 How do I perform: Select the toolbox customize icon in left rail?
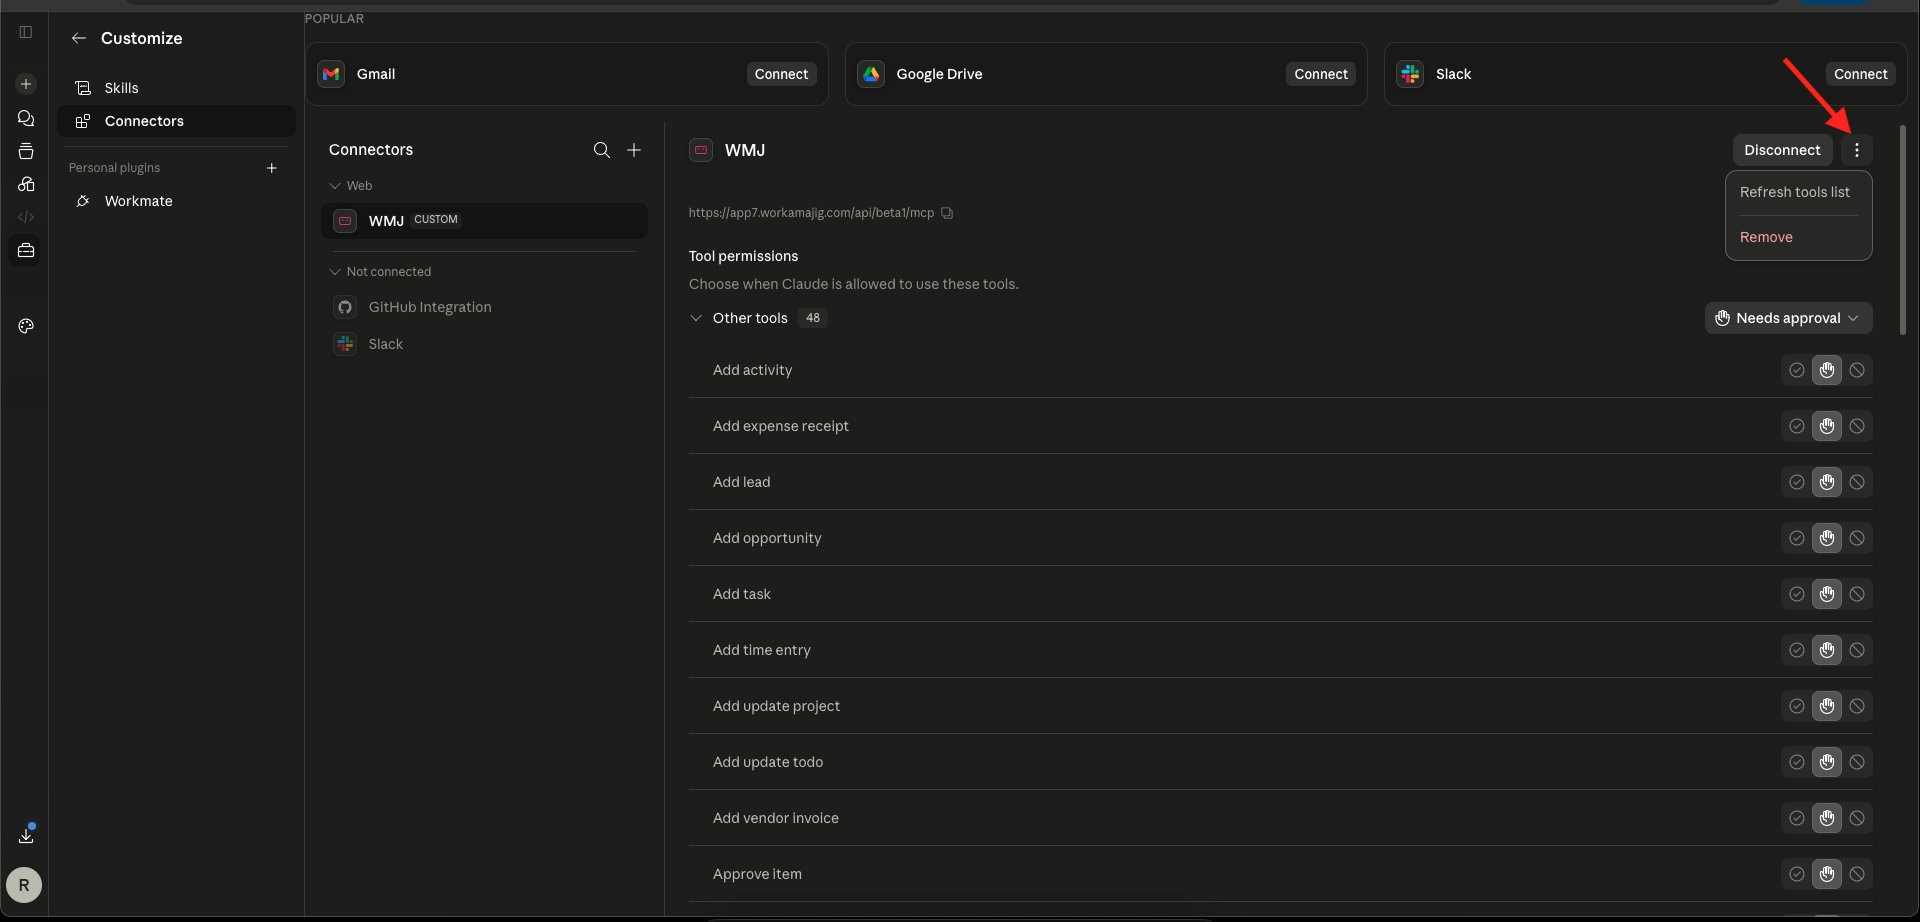[26, 250]
